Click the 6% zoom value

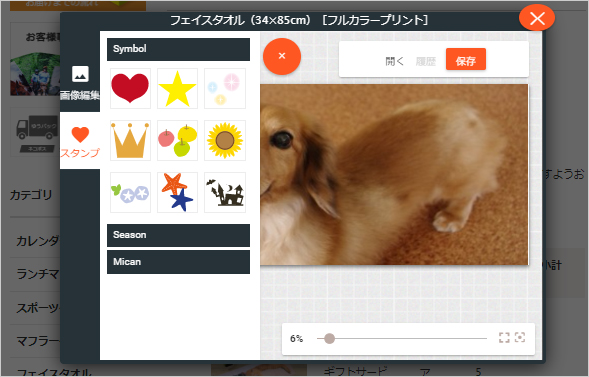pyautogui.click(x=296, y=339)
